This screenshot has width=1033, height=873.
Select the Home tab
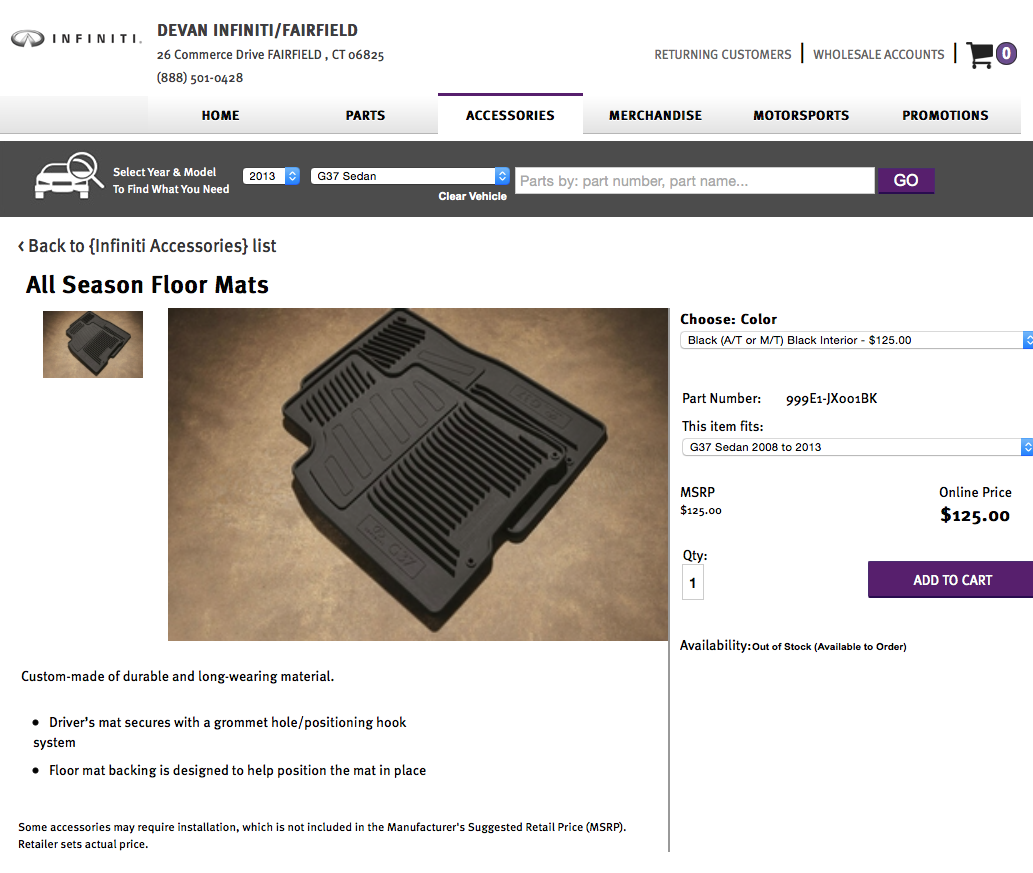[220, 115]
